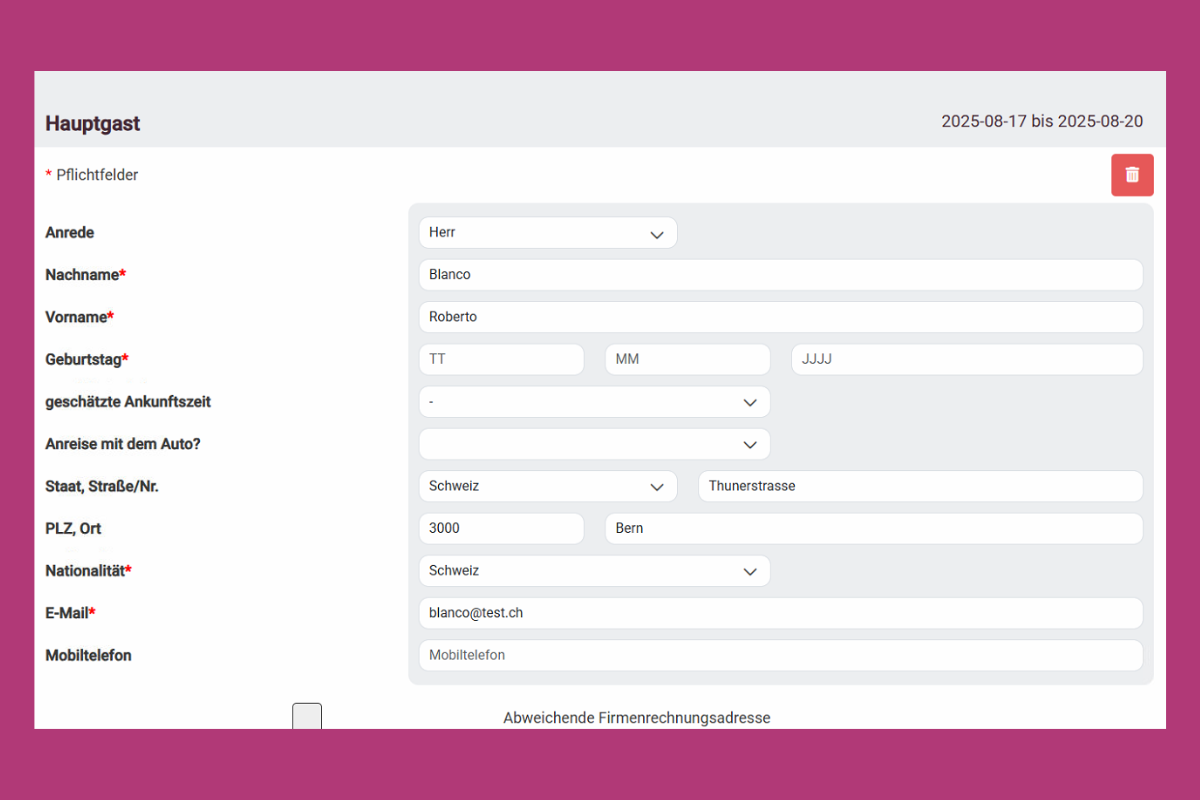Image resolution: width=1200 pixels, height=800 pixels.
Task: Focus the birthday year JJJJ field
Action: click(x=966, y=360)
